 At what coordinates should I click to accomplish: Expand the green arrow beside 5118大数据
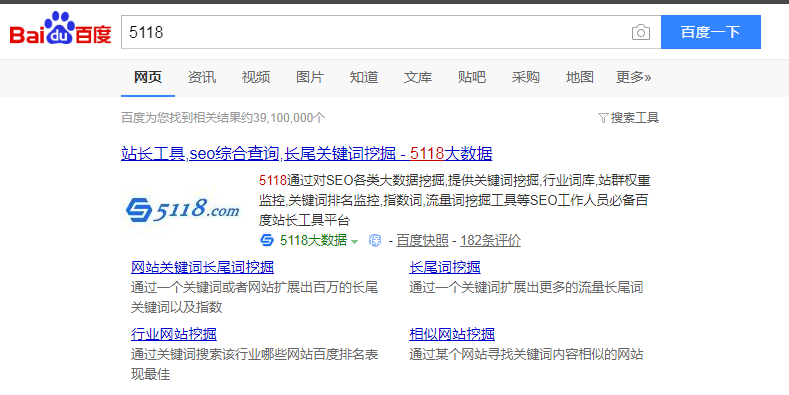354,242
